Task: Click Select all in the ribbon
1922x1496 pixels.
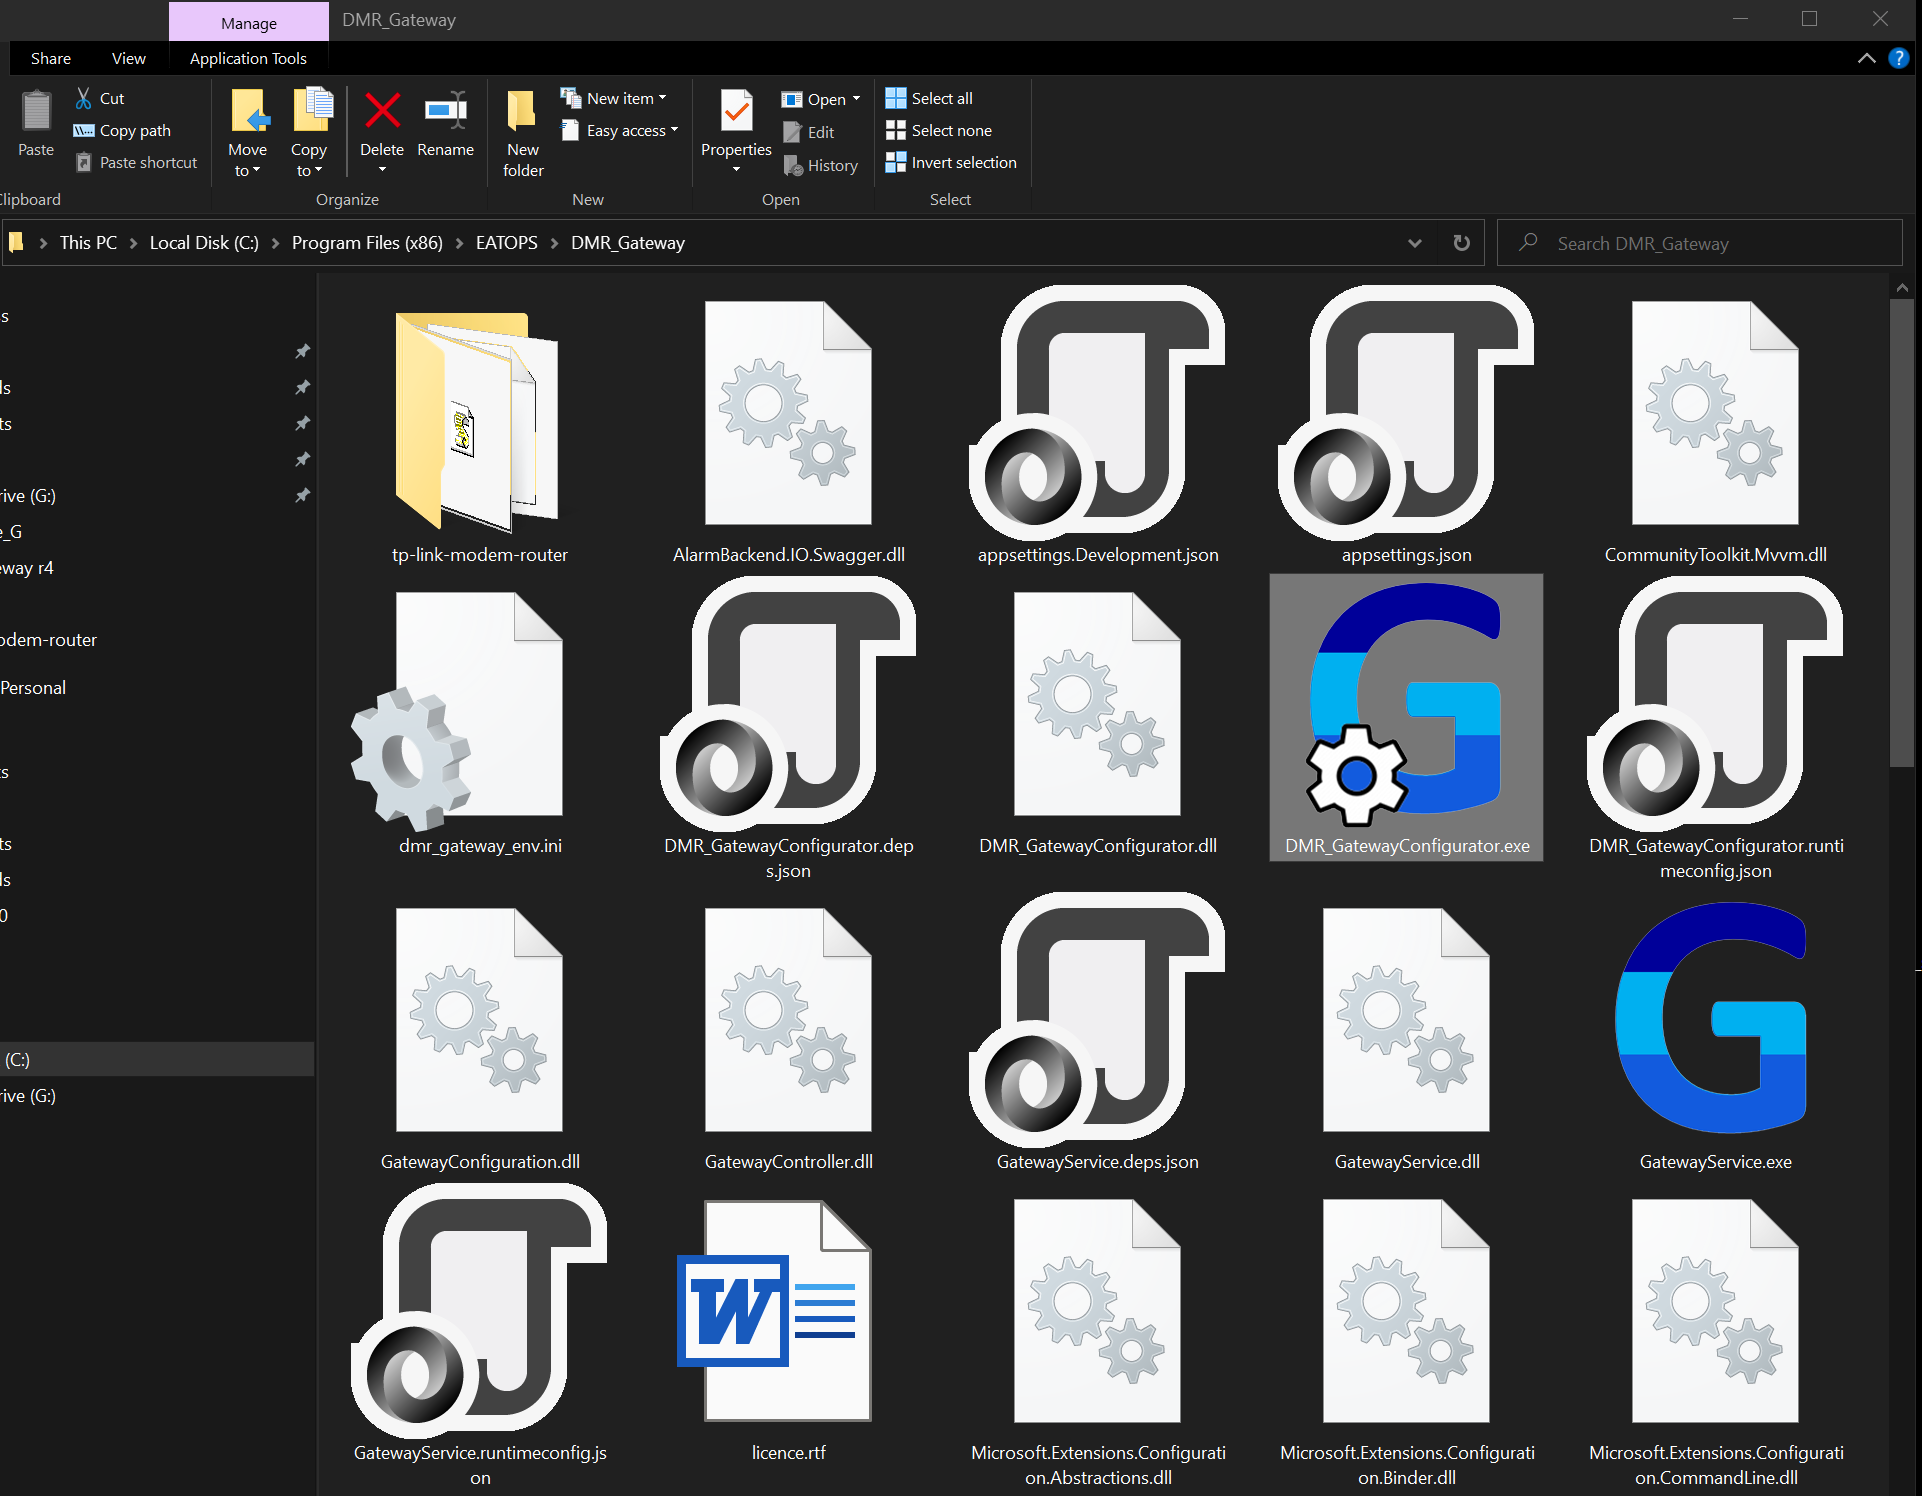Action: tap(941, 98)
